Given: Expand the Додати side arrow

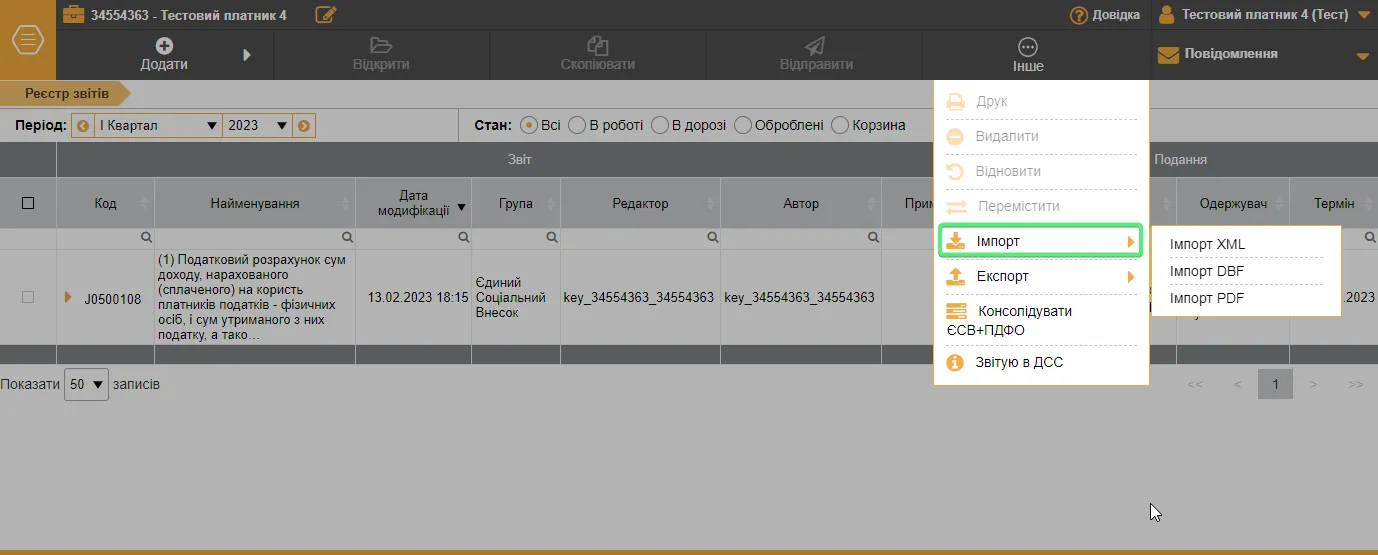Looking at the screenshot, I should (x=247, y=55).
